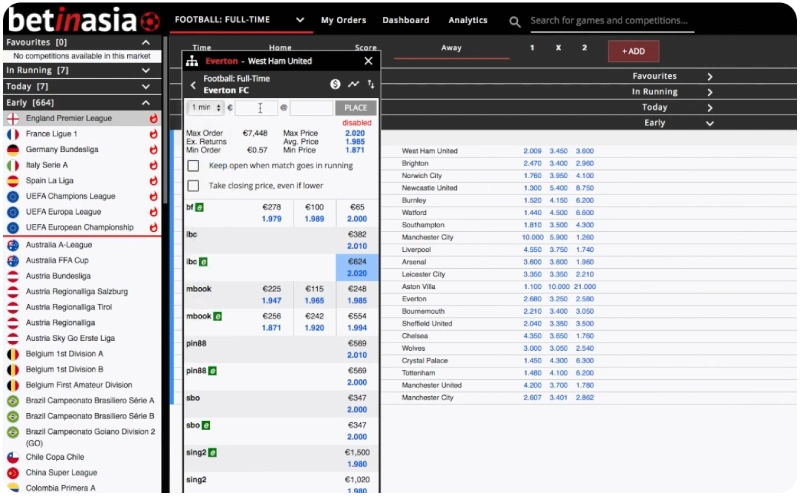Select Austria Bundesliga competition
Image resolution: width=800 pixels, height=496 pixels.
58,276
